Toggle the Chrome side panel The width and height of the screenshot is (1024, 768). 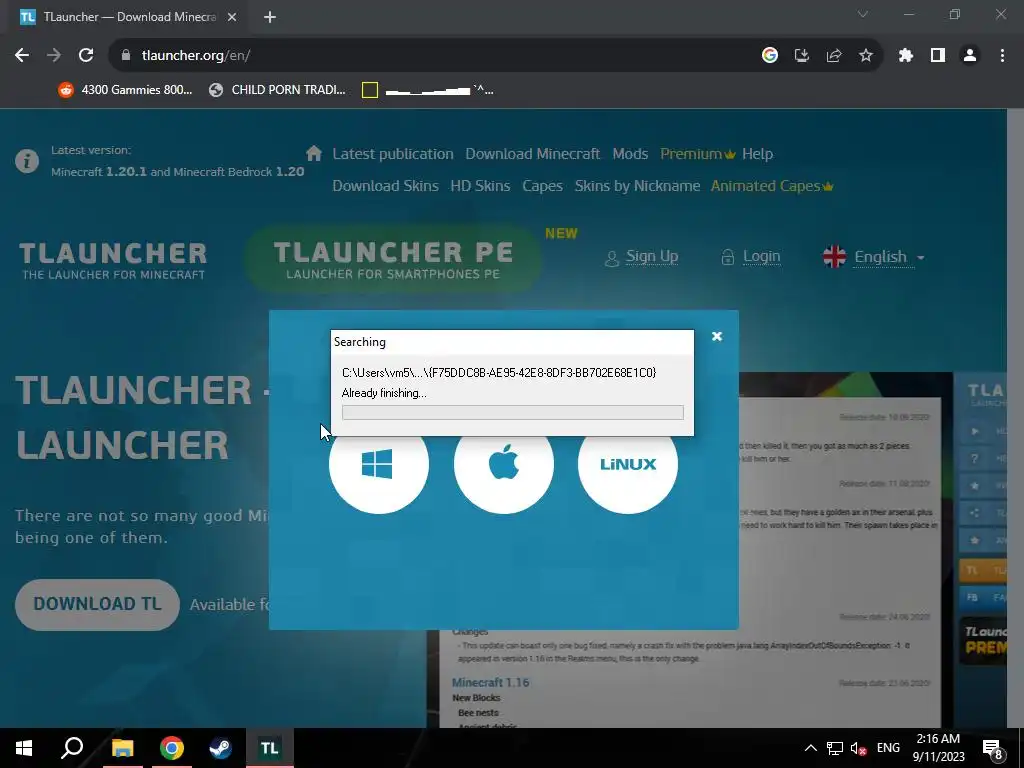click(x=938, y=56)
